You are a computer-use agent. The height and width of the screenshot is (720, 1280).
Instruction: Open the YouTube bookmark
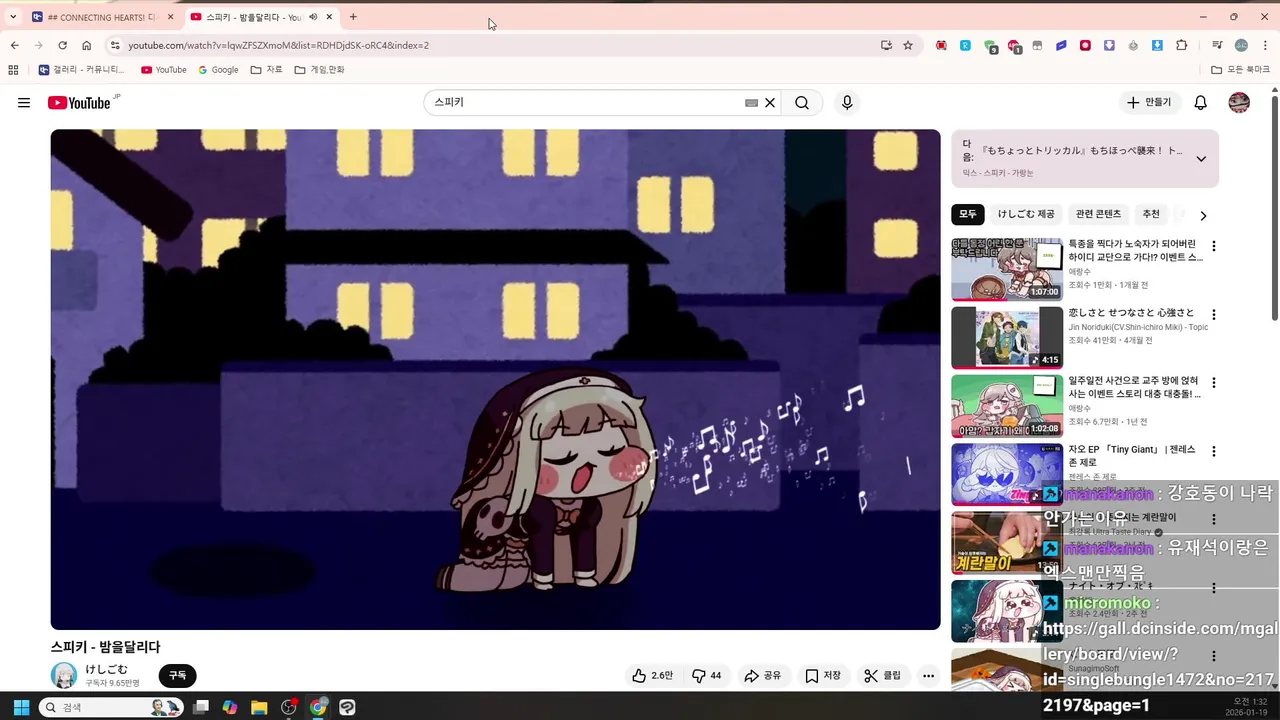click(164, 70)
